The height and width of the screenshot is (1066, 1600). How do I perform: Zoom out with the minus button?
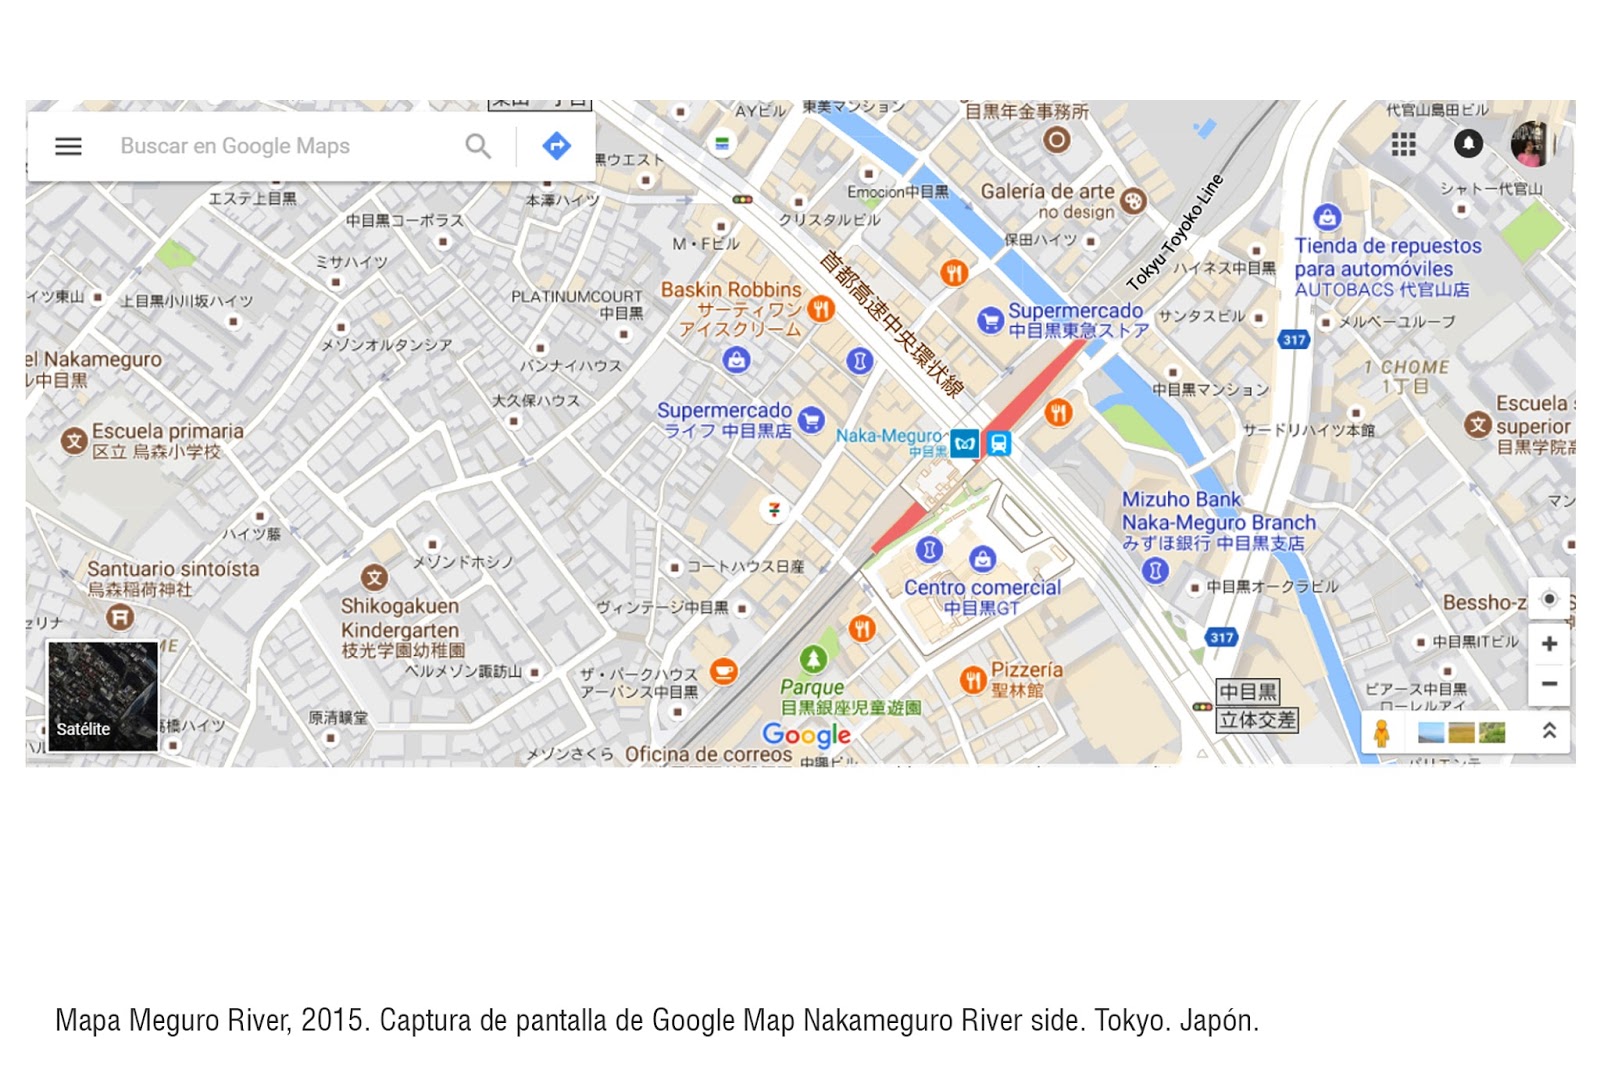[x=1549, y=684]
